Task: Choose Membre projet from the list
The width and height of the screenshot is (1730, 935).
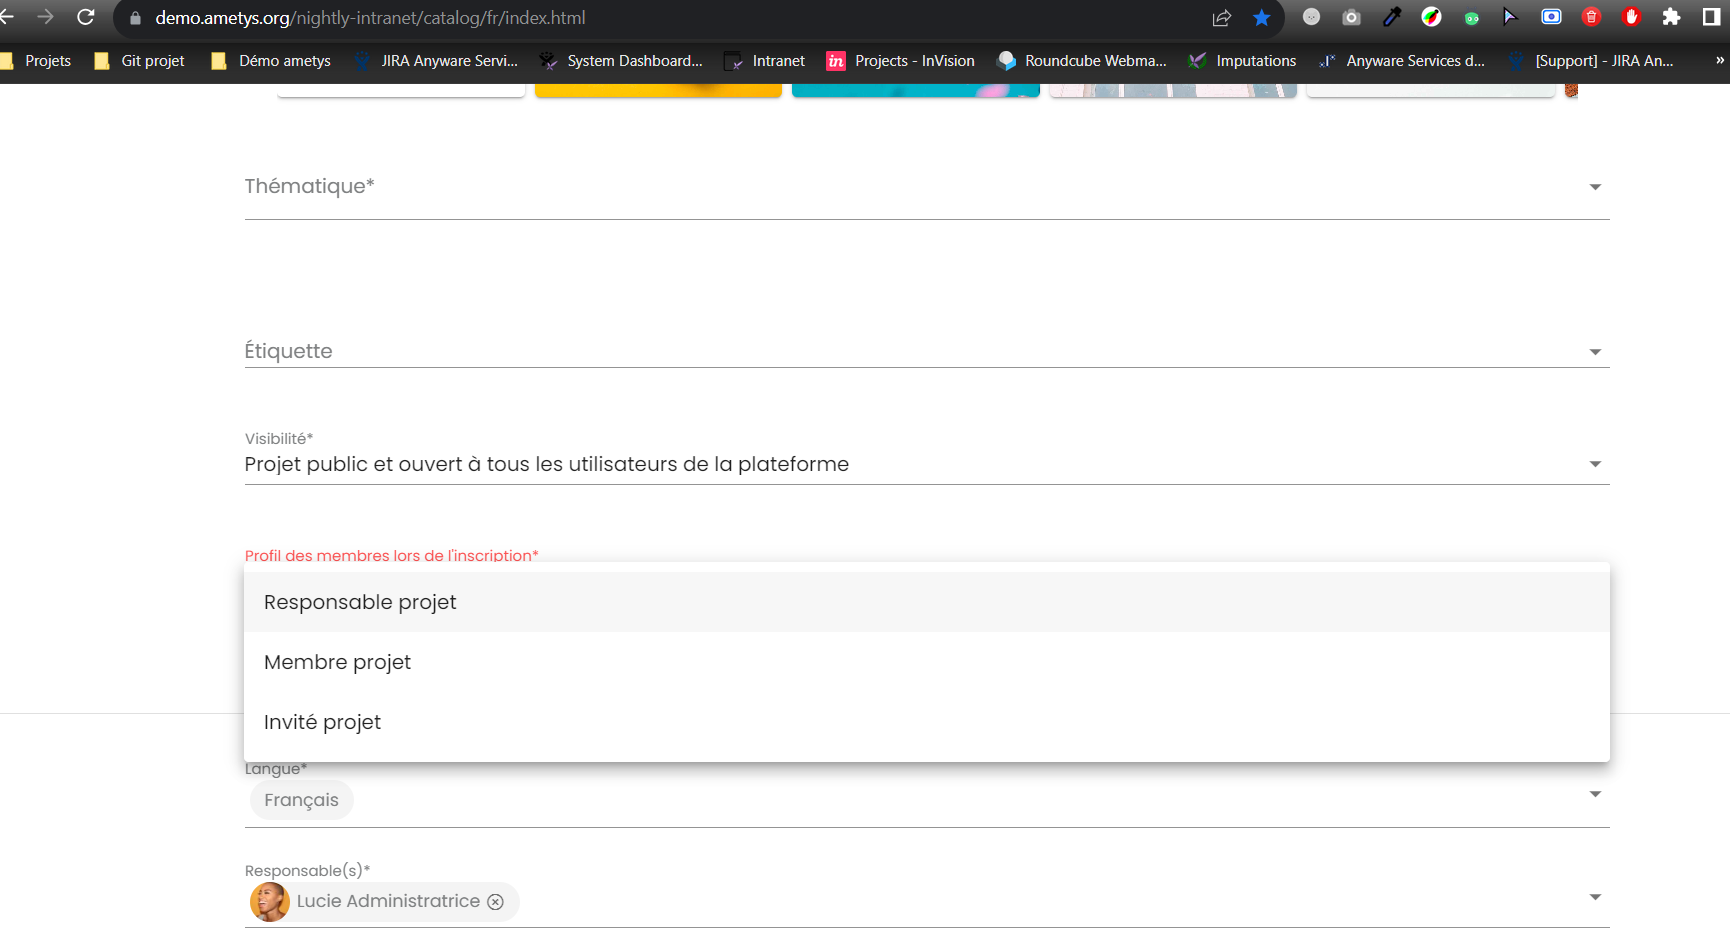Action: tap(337, 662)
